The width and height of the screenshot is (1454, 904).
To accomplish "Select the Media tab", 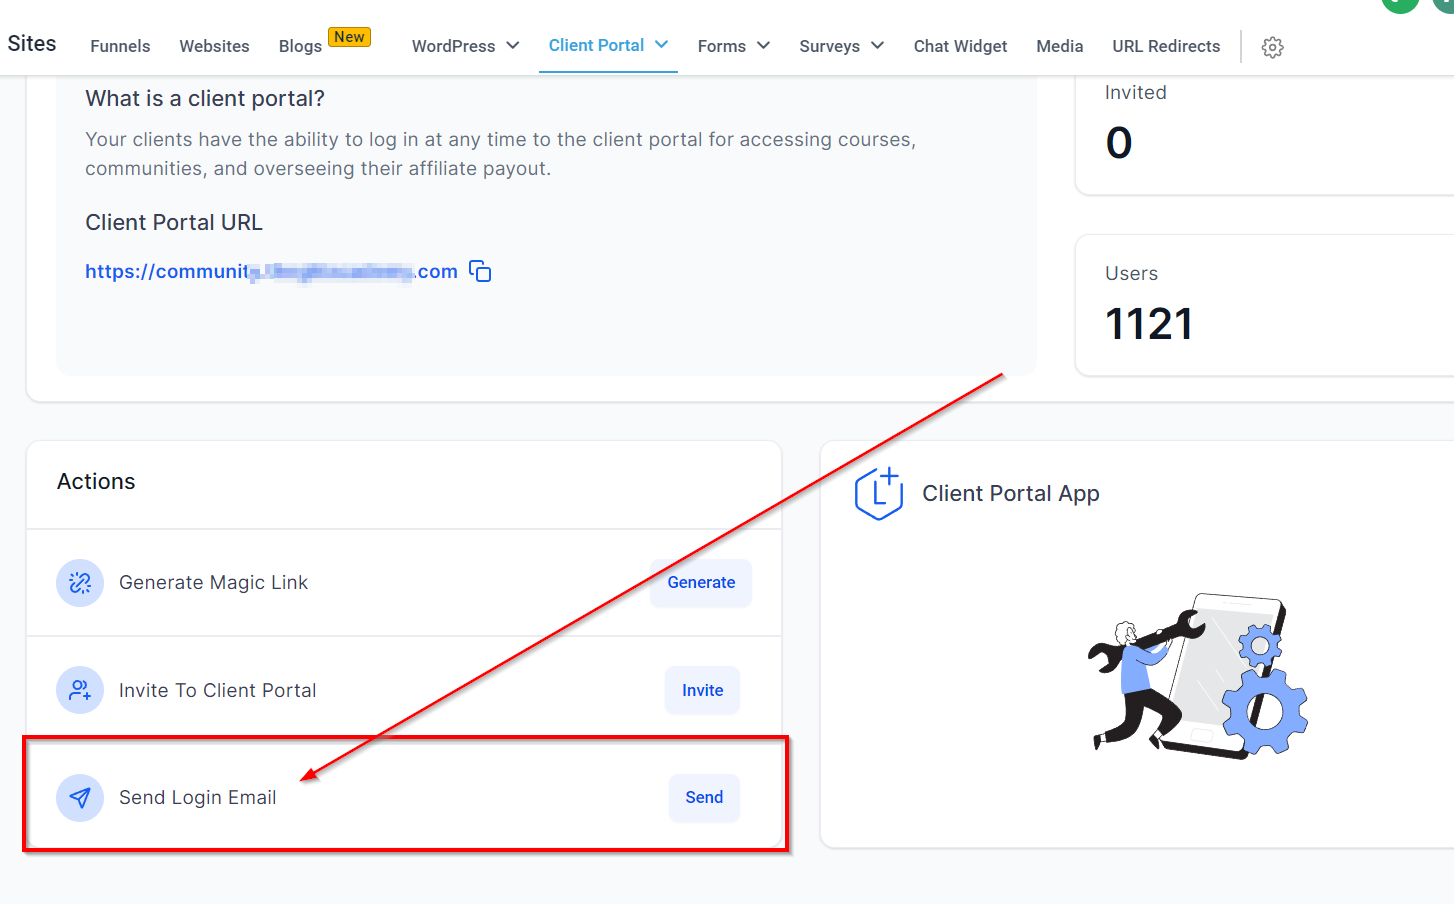I will (x=1059, y=46).
